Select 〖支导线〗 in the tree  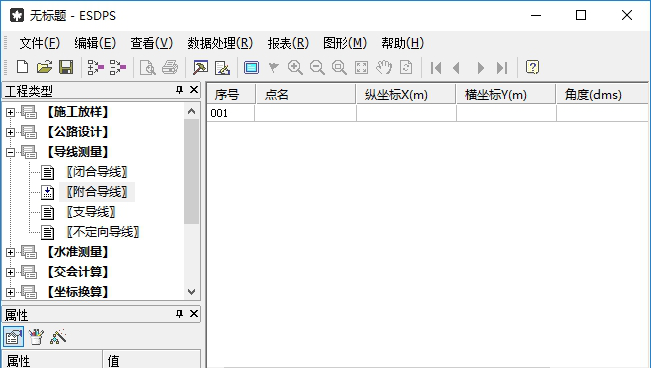click(91, 212)
